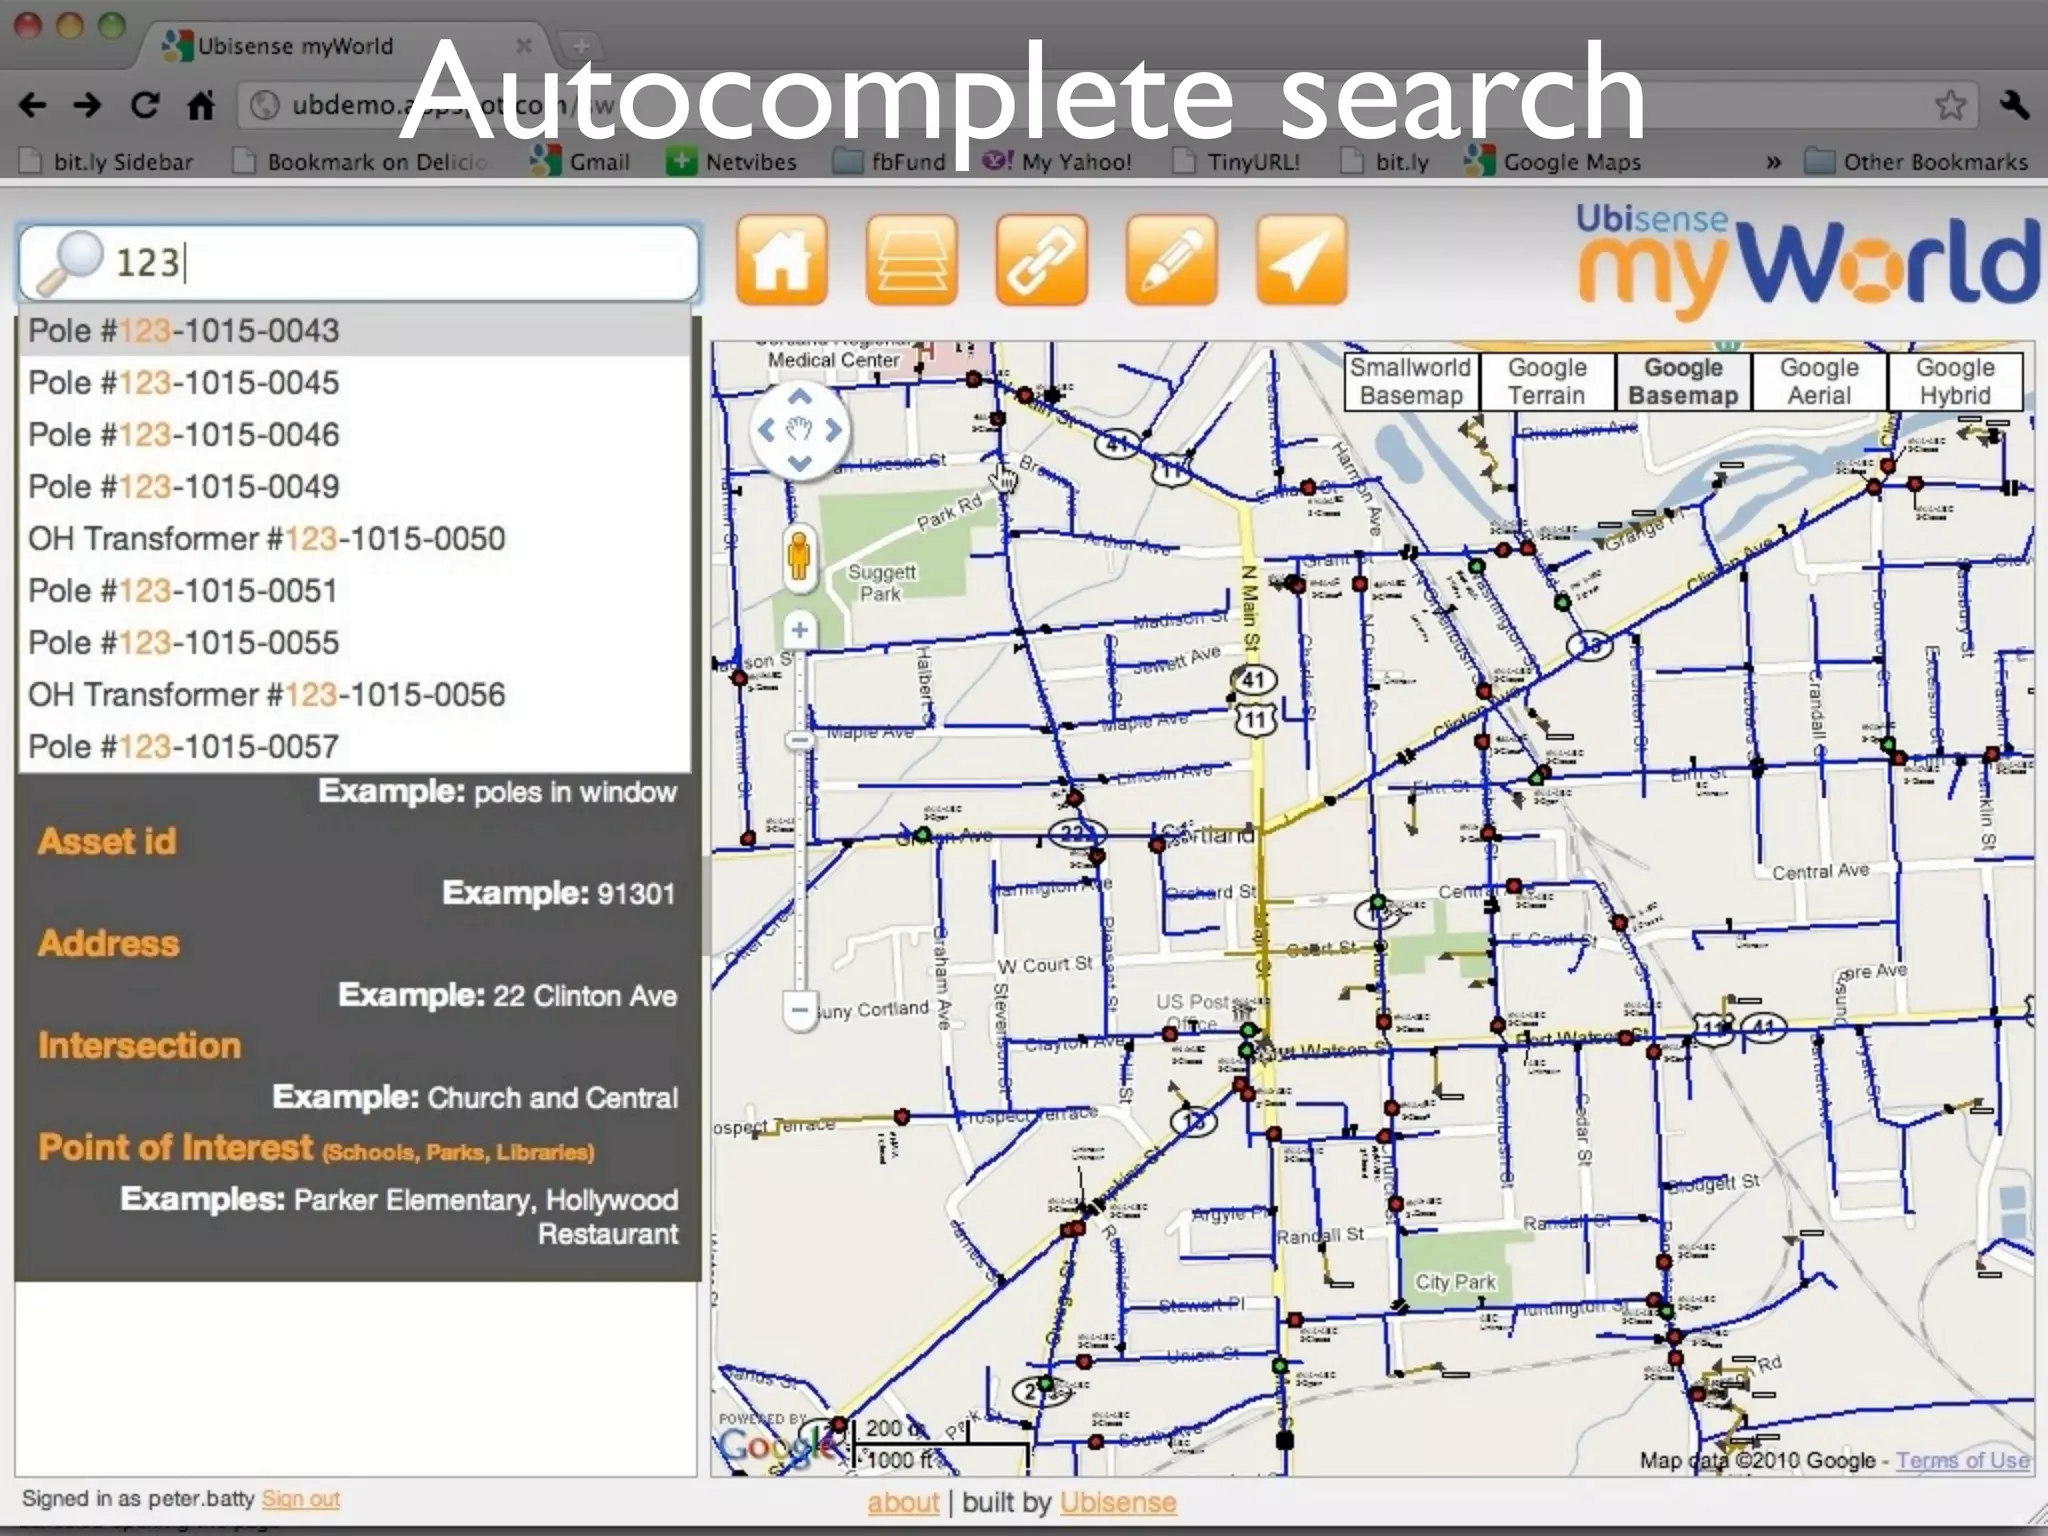Pan map down with bottom arrow
Image resolution: width=2048 pixels, height=1536 pixels.
(799, 463)
